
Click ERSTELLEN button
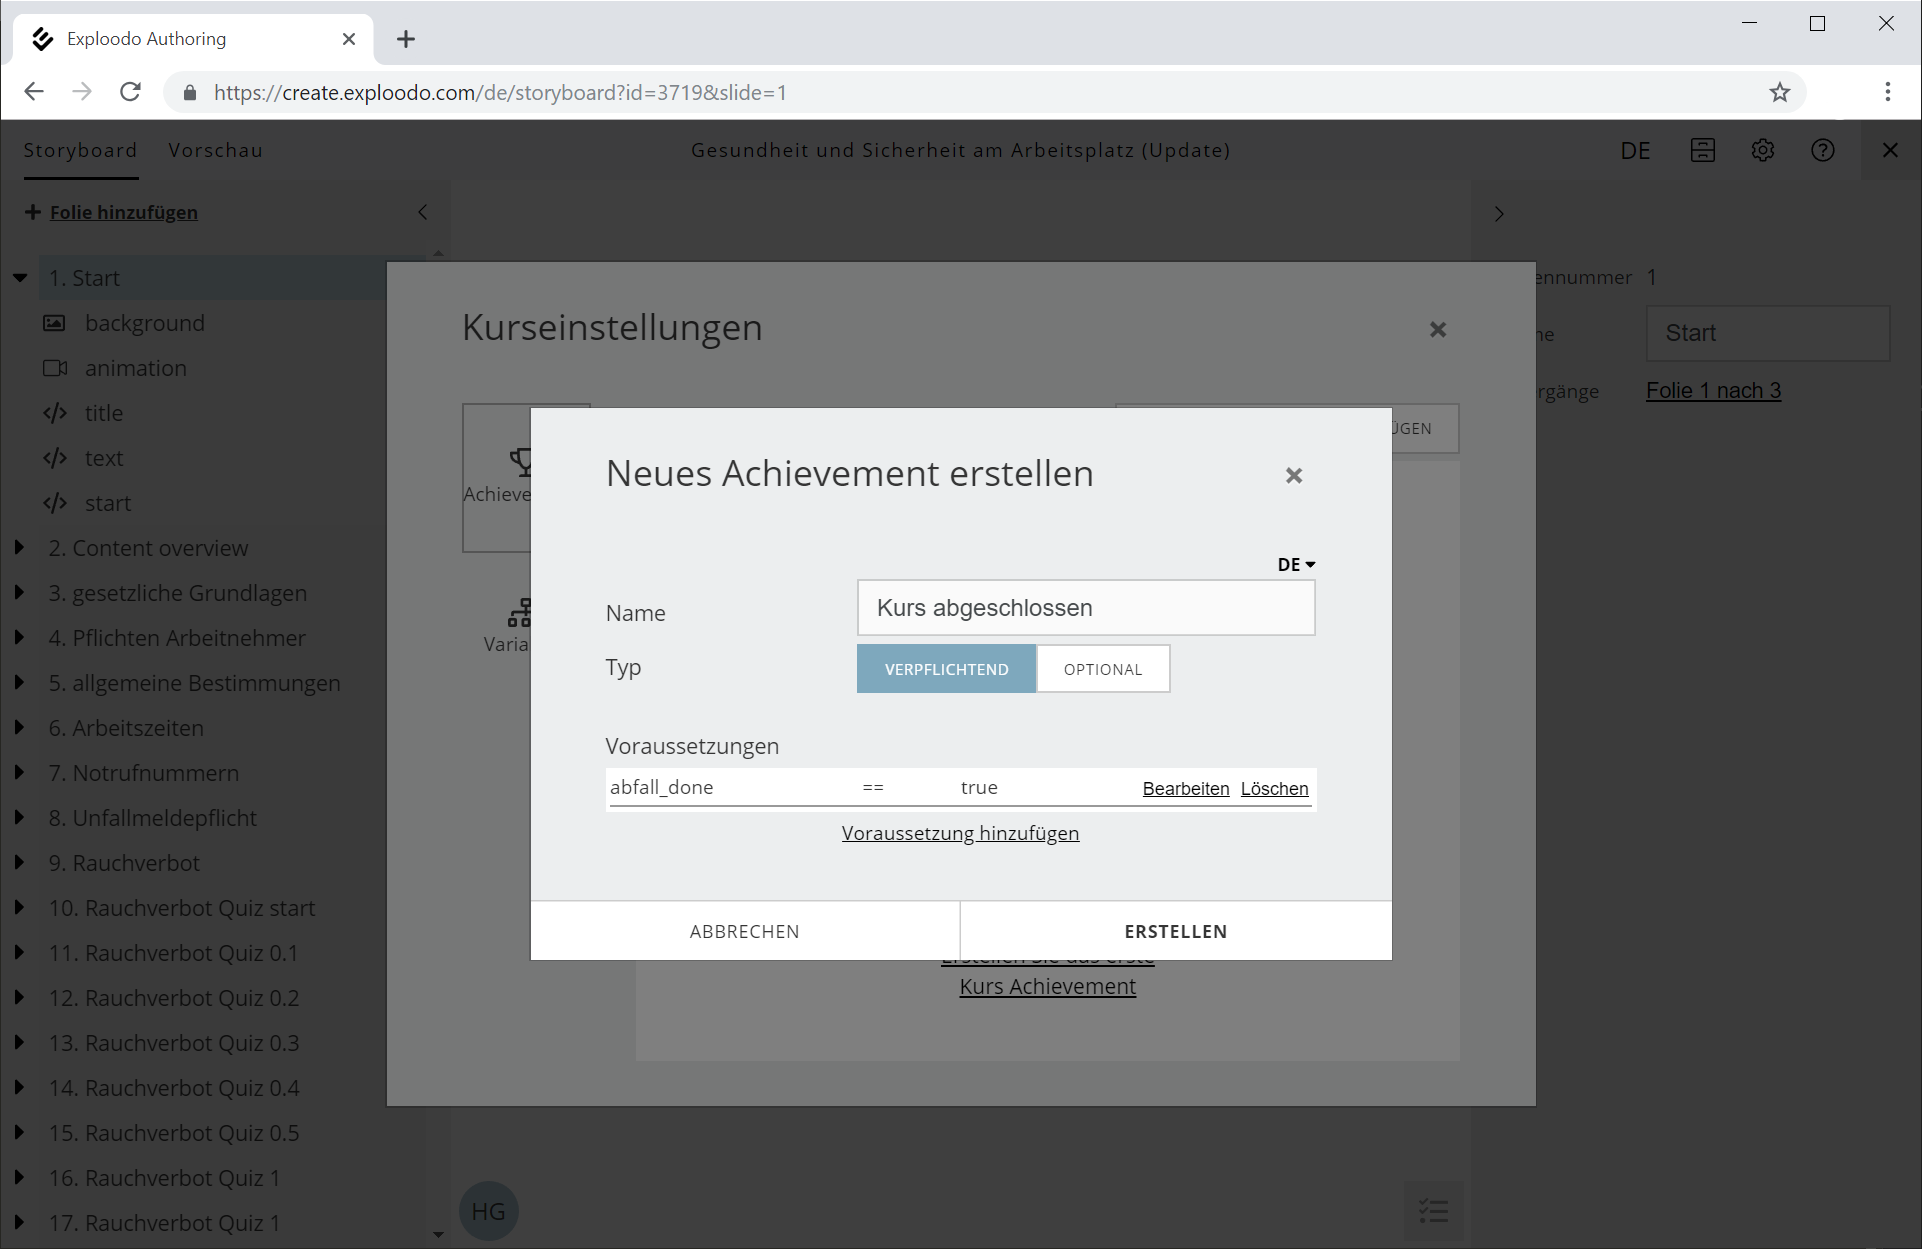coord(1175,931)
